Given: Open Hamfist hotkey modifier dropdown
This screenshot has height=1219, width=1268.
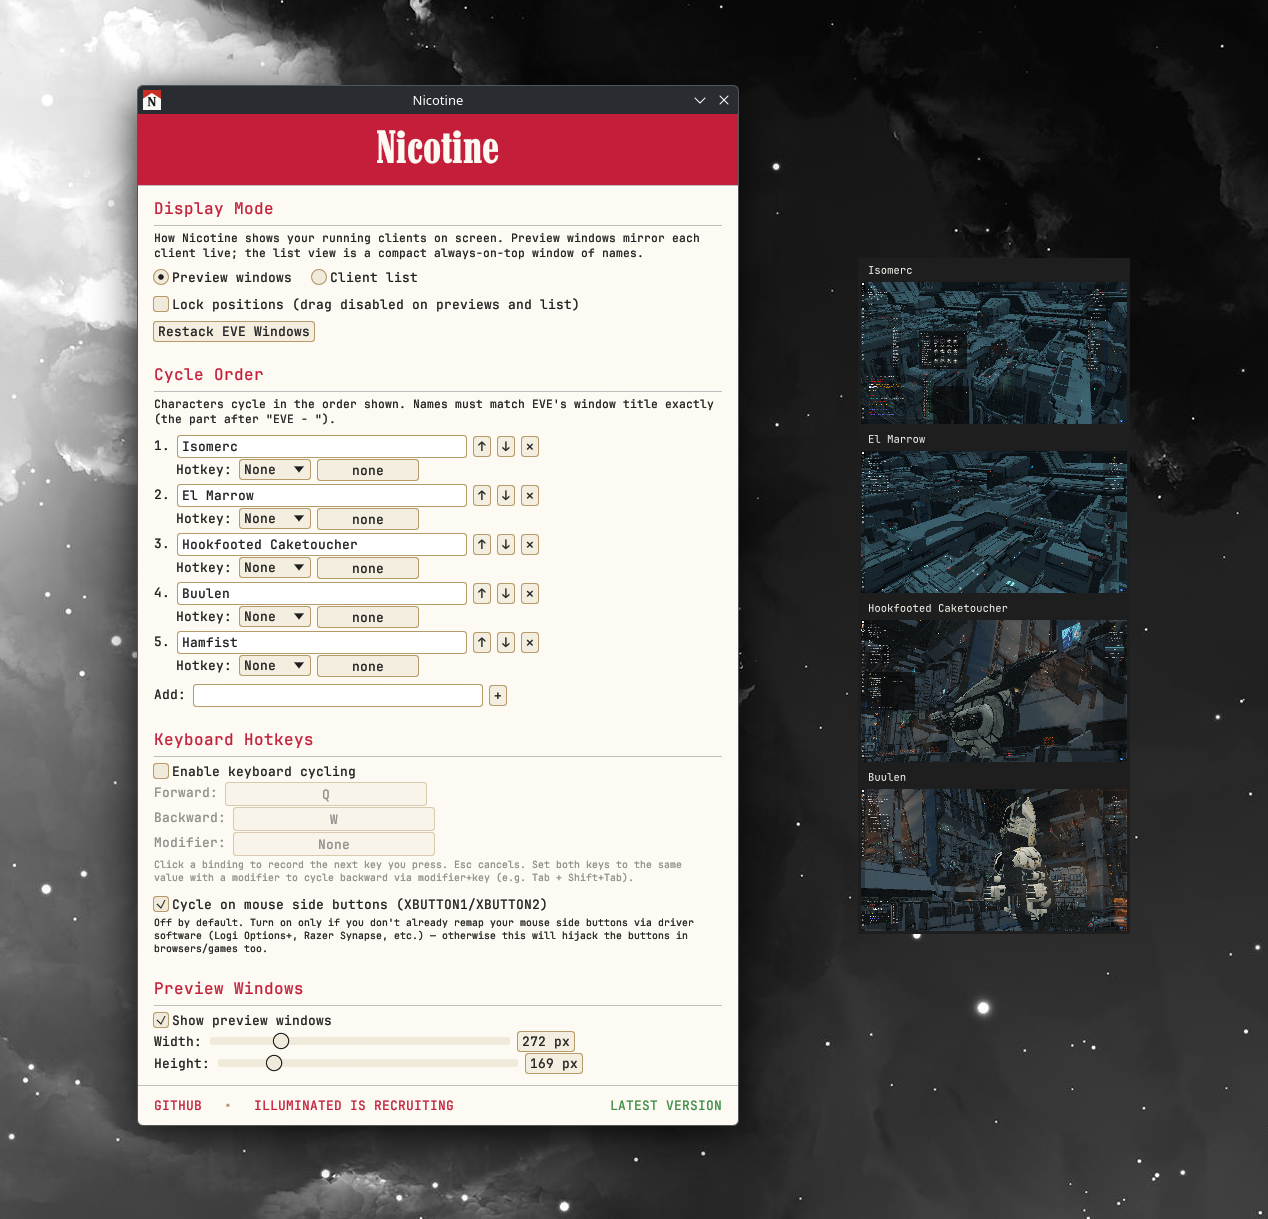Looking at the screenshot, I should coord(275,665).
